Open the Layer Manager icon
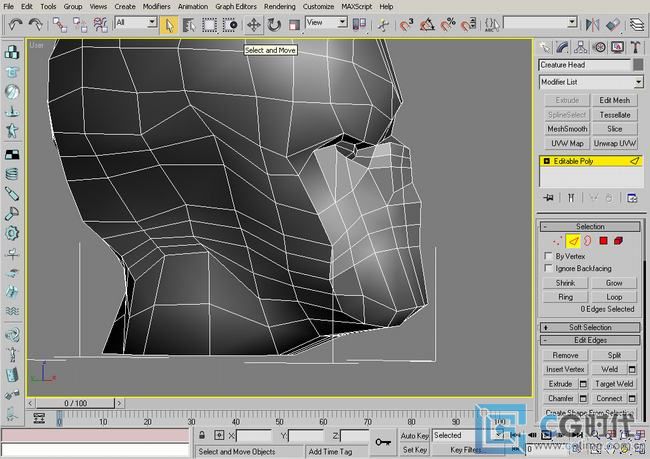The image size is (650, 459). (637, 25)
